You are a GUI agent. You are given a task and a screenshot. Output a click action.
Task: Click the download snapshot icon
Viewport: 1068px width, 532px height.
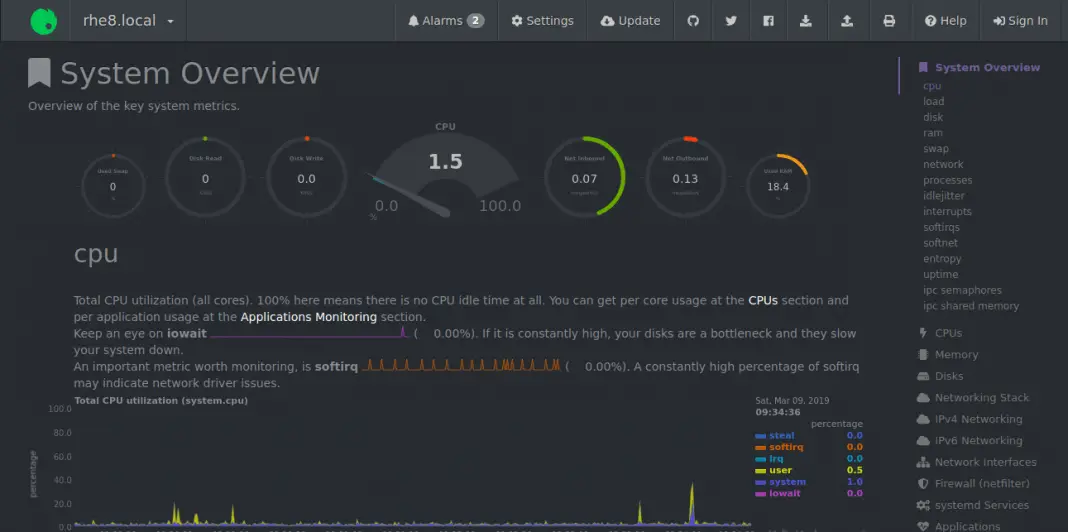806,21
